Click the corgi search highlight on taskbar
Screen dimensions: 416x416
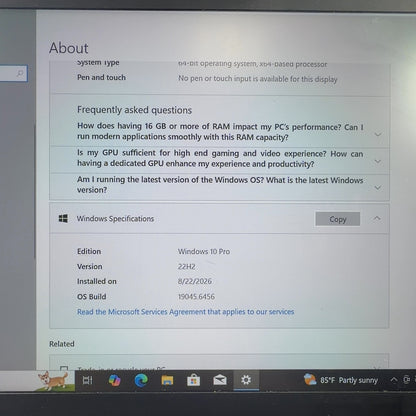(53, 380)
